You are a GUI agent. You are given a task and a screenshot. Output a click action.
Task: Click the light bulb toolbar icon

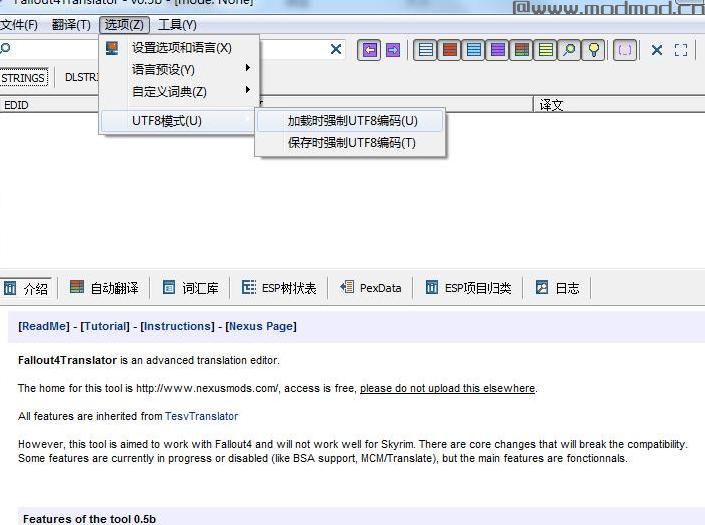pyautogui.click(x=593, y=50)
